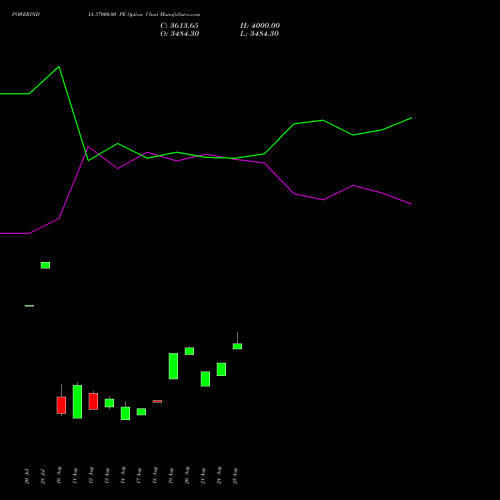
Task: Click the small green candle above 28 Jul
Action: (45, 265)
